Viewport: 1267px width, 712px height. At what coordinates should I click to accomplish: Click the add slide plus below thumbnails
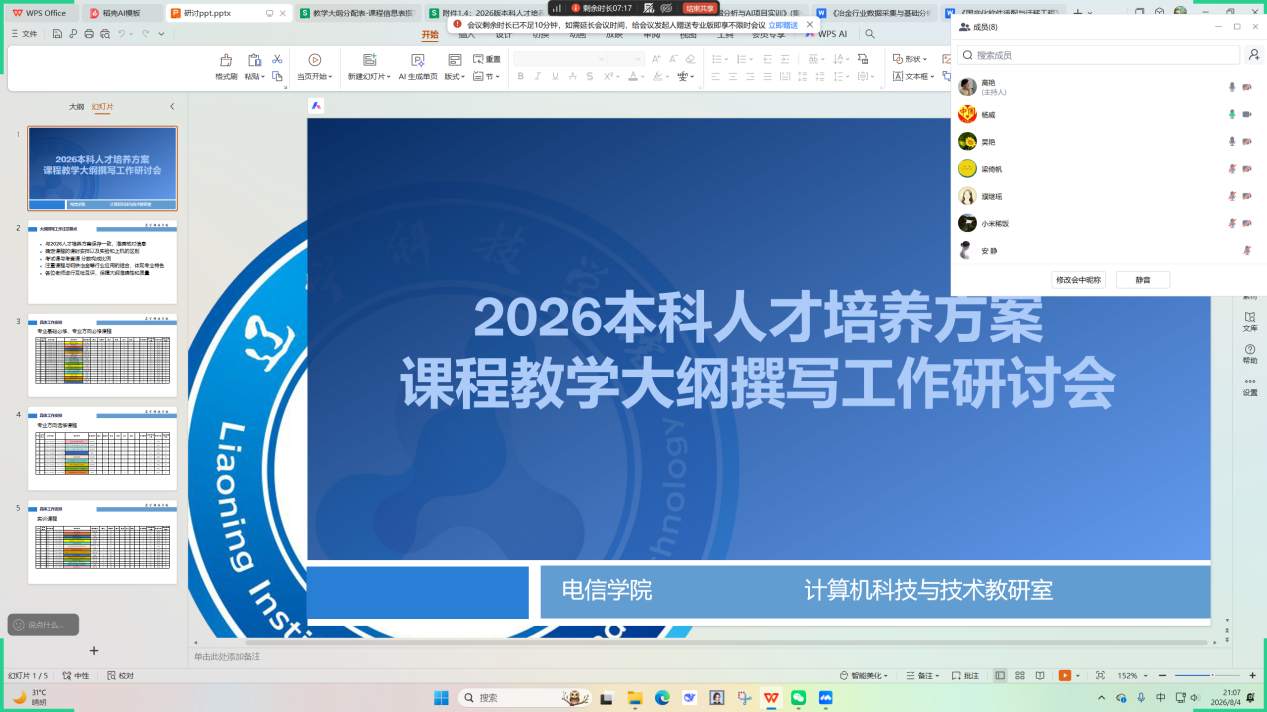coord(95,651)
